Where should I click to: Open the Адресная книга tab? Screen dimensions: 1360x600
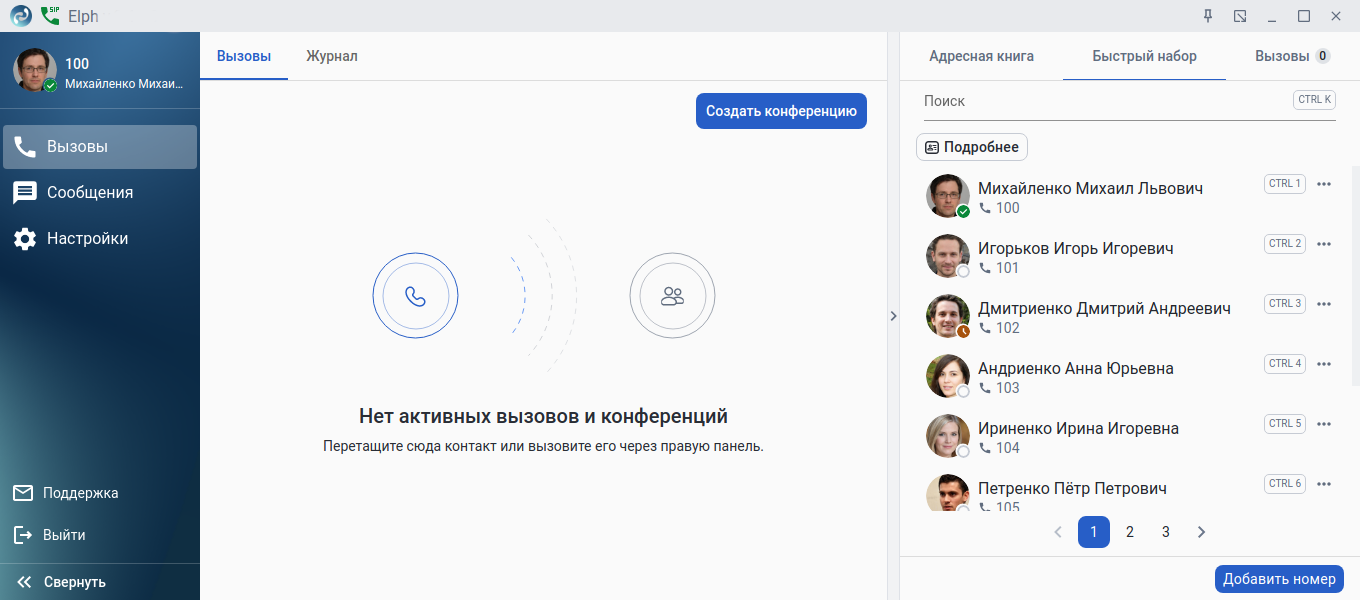[x=981, y=56]
